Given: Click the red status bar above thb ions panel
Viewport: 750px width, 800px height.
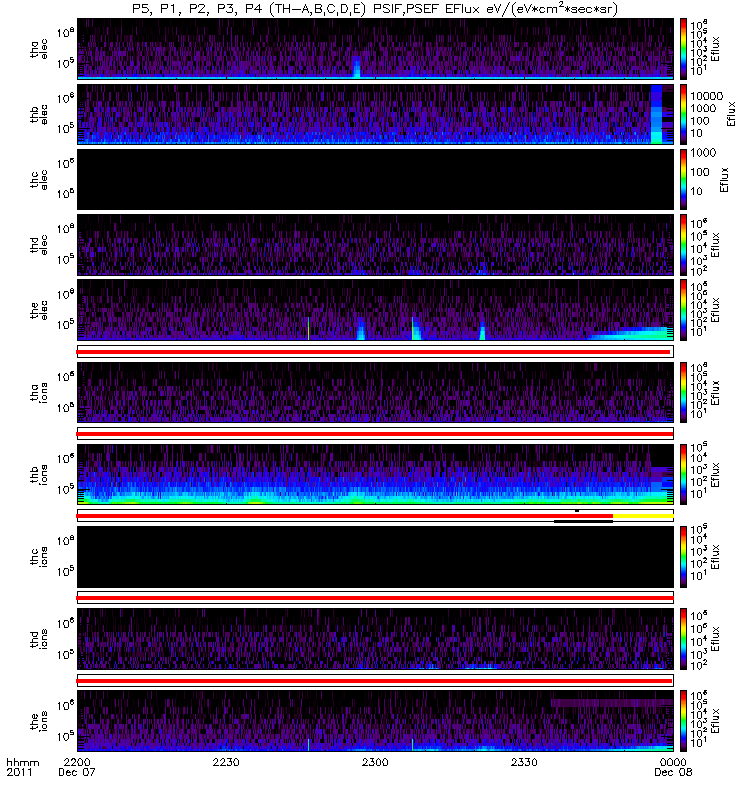Looking at the screenshot, I should tap(376, 434).
